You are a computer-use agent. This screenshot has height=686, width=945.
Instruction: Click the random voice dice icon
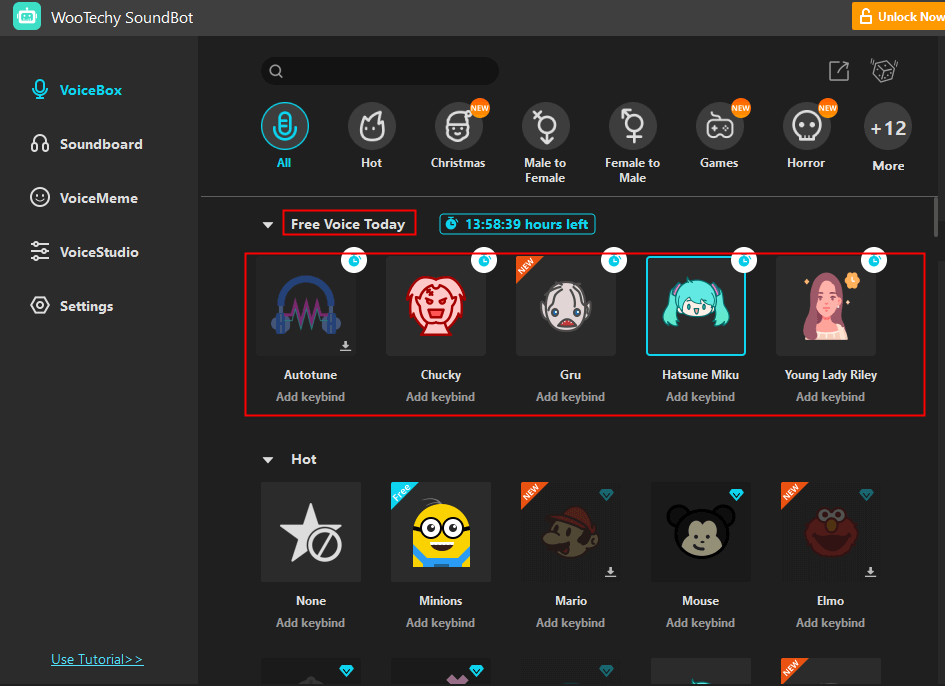click(884, 71)
